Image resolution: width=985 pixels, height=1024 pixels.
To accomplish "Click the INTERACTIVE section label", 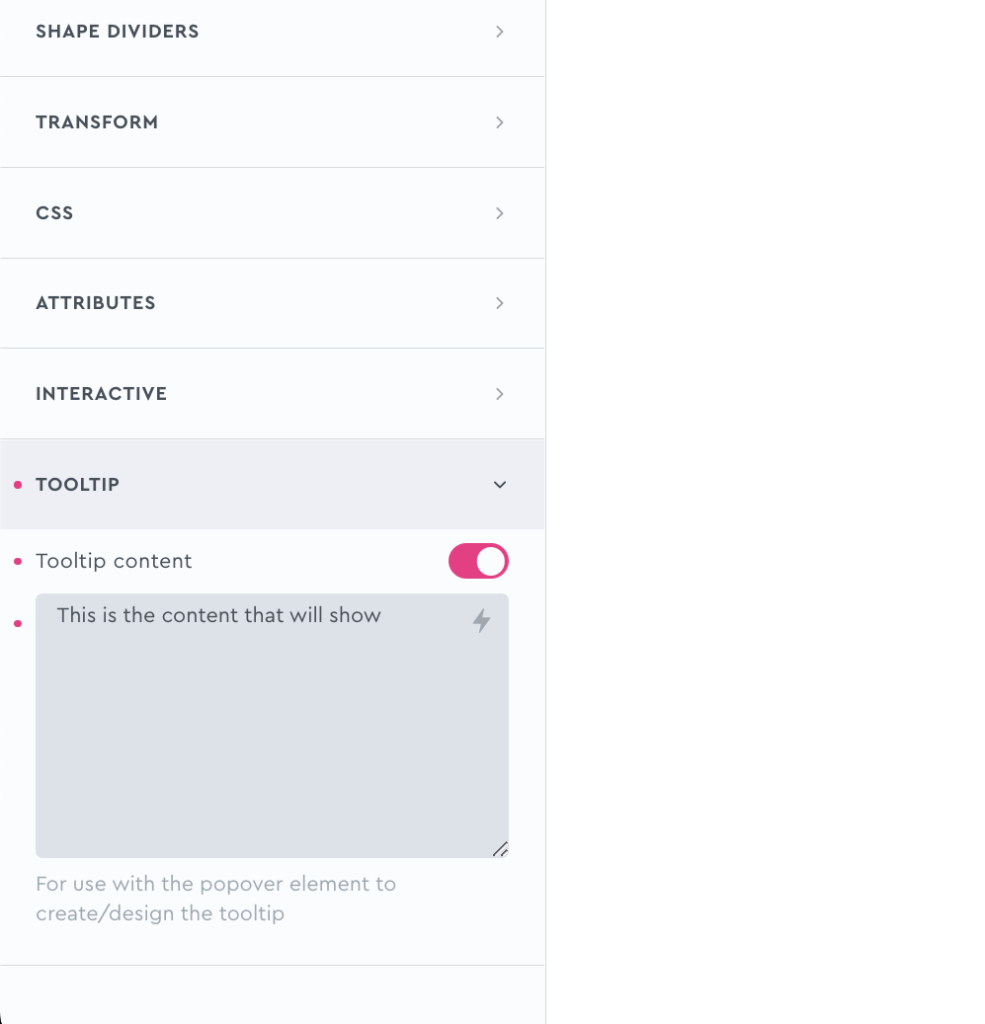I will 101,393.
